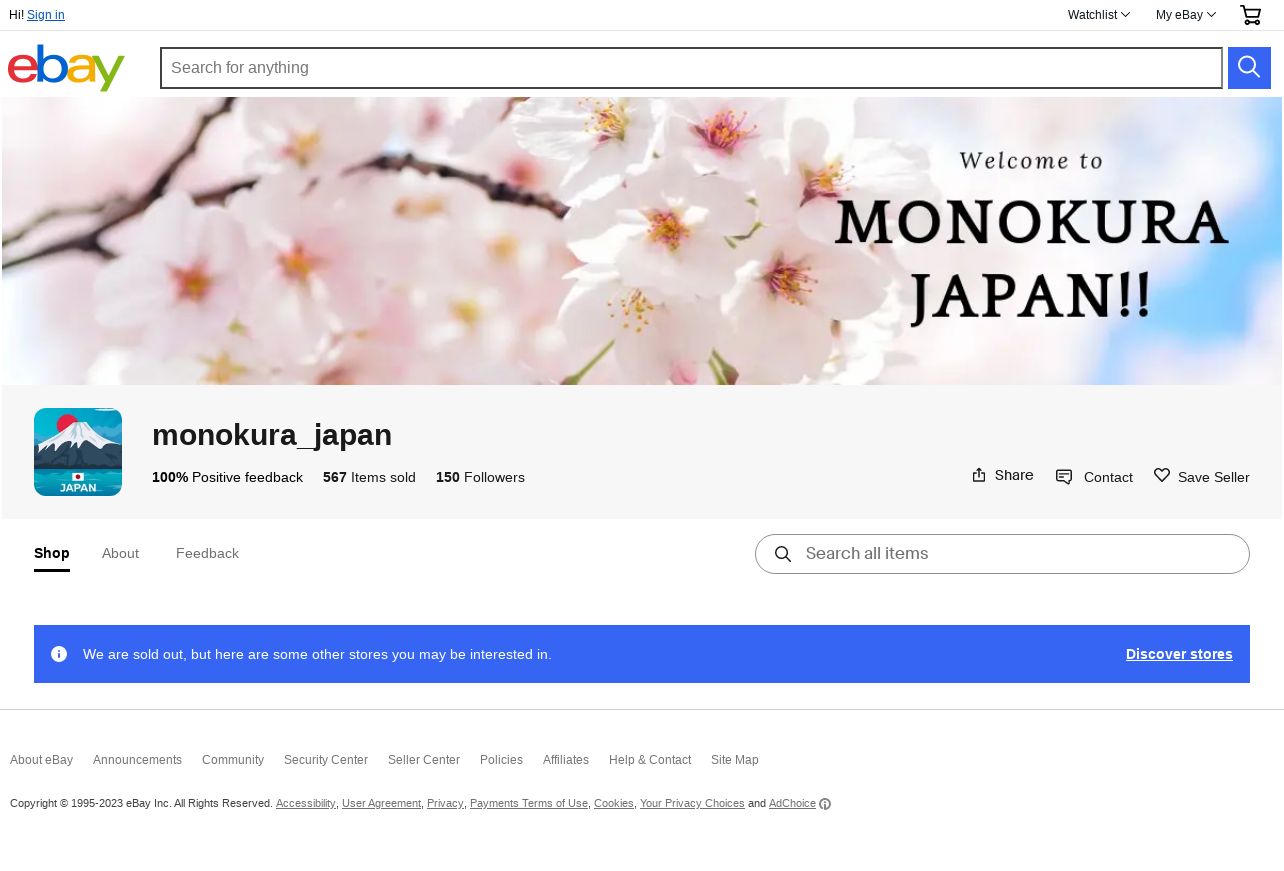Expand the Watchlist dropdown
This screenshot has height=871, width=1284.
pos(1099,15)
